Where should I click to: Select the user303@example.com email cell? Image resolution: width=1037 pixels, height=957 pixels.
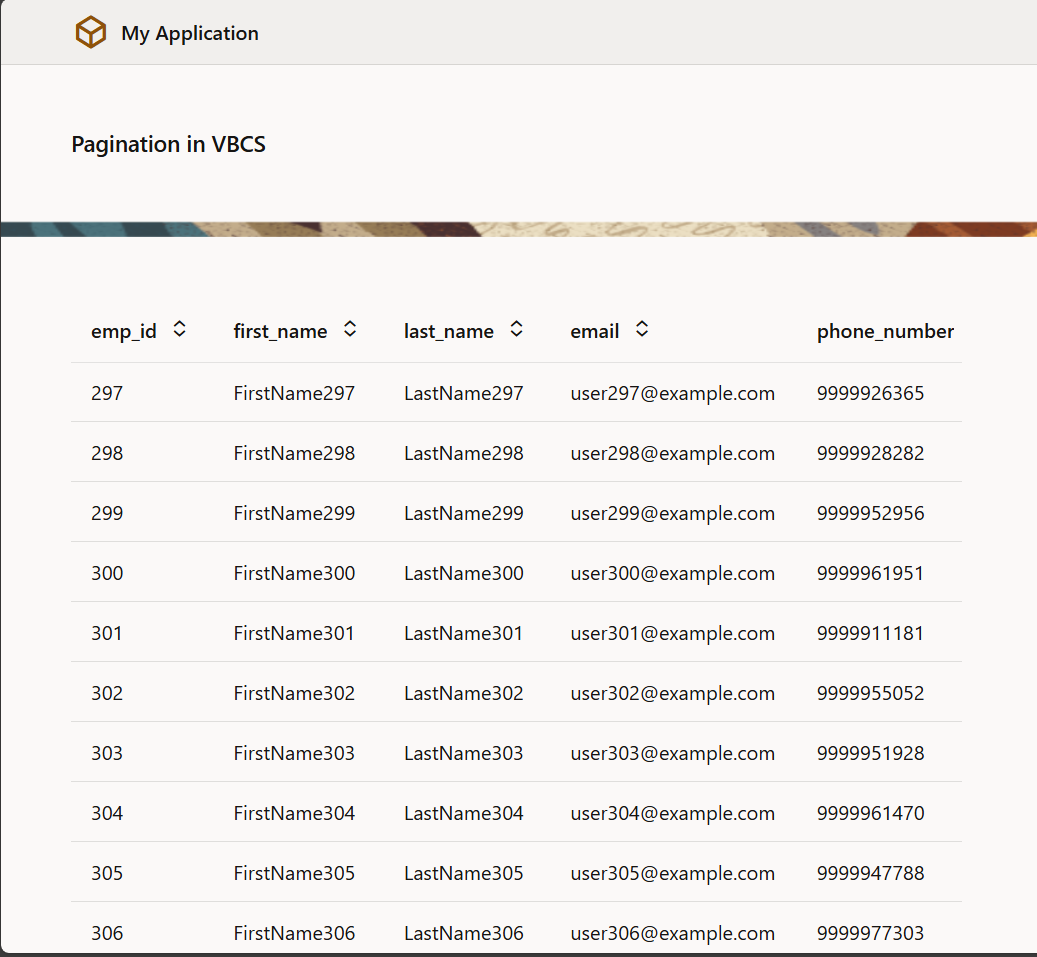pyautogui.click(x=672, y=753)
